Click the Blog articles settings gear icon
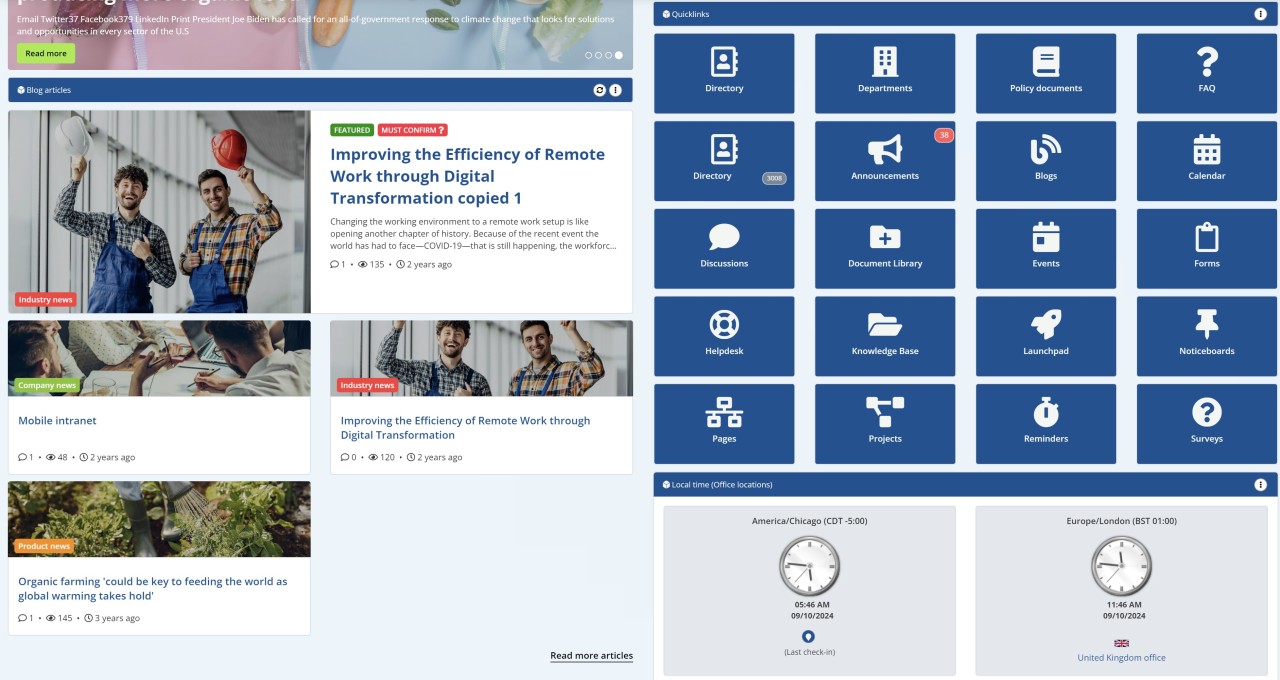The height and width of the screenshot is (680, 1280). coord(599,90)
